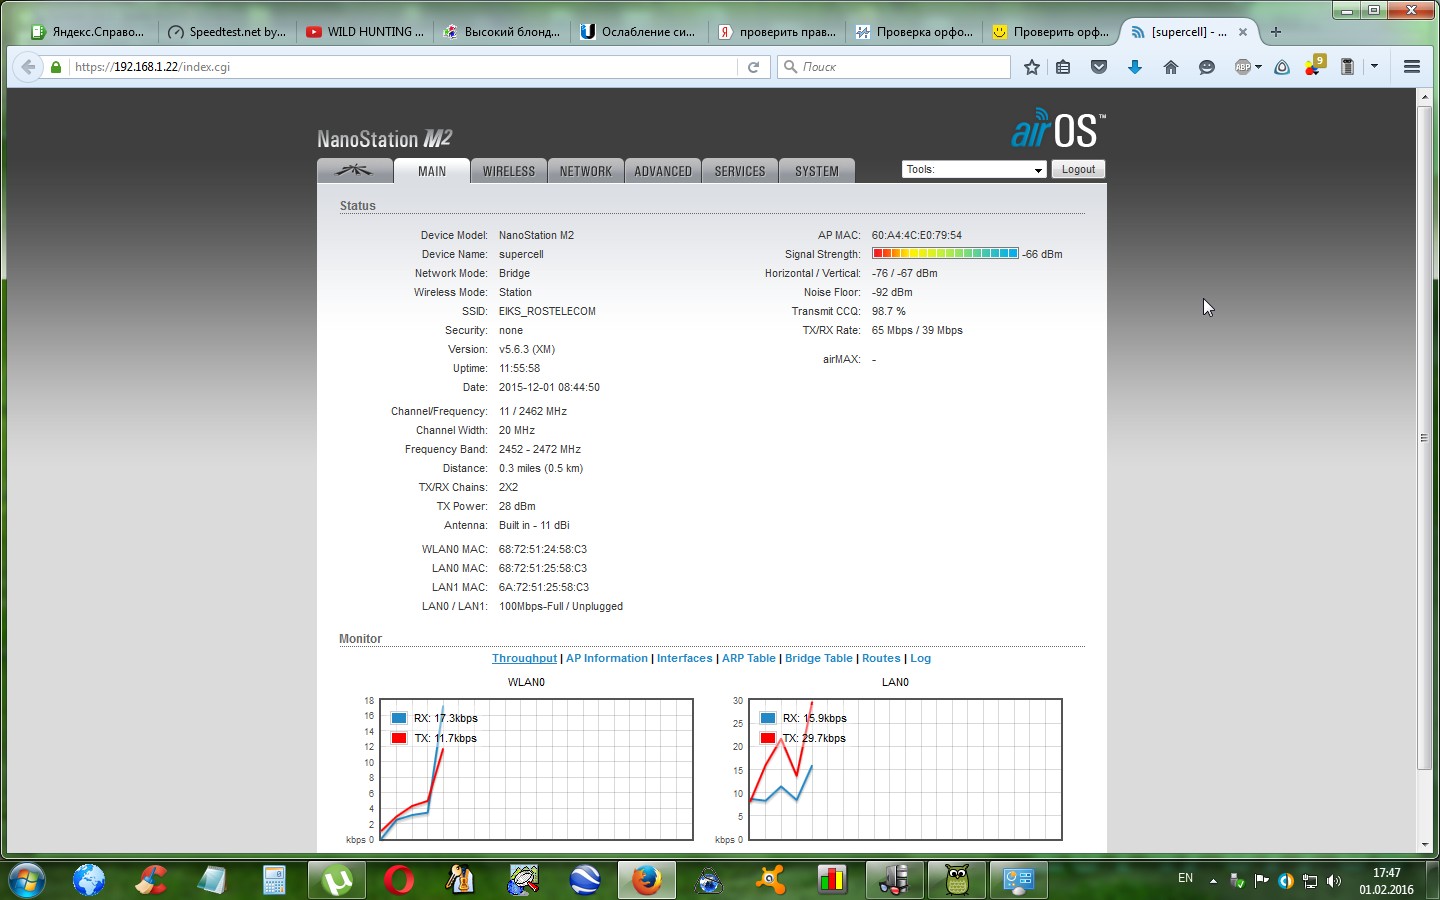Switch to the Яндекс.Справо... tab

(89, 32)
